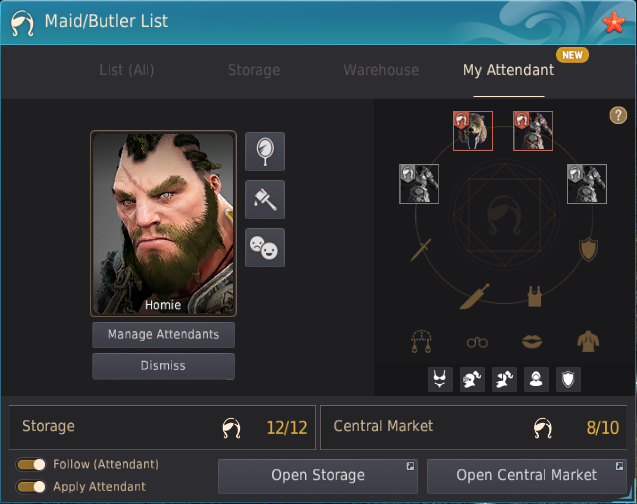
Task: Click the starfish icon in title bar
Action: 613,22
